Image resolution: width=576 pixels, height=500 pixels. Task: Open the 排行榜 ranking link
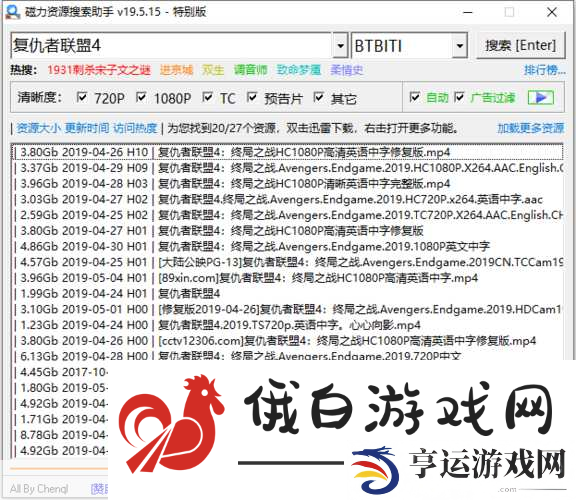(544, 70)
